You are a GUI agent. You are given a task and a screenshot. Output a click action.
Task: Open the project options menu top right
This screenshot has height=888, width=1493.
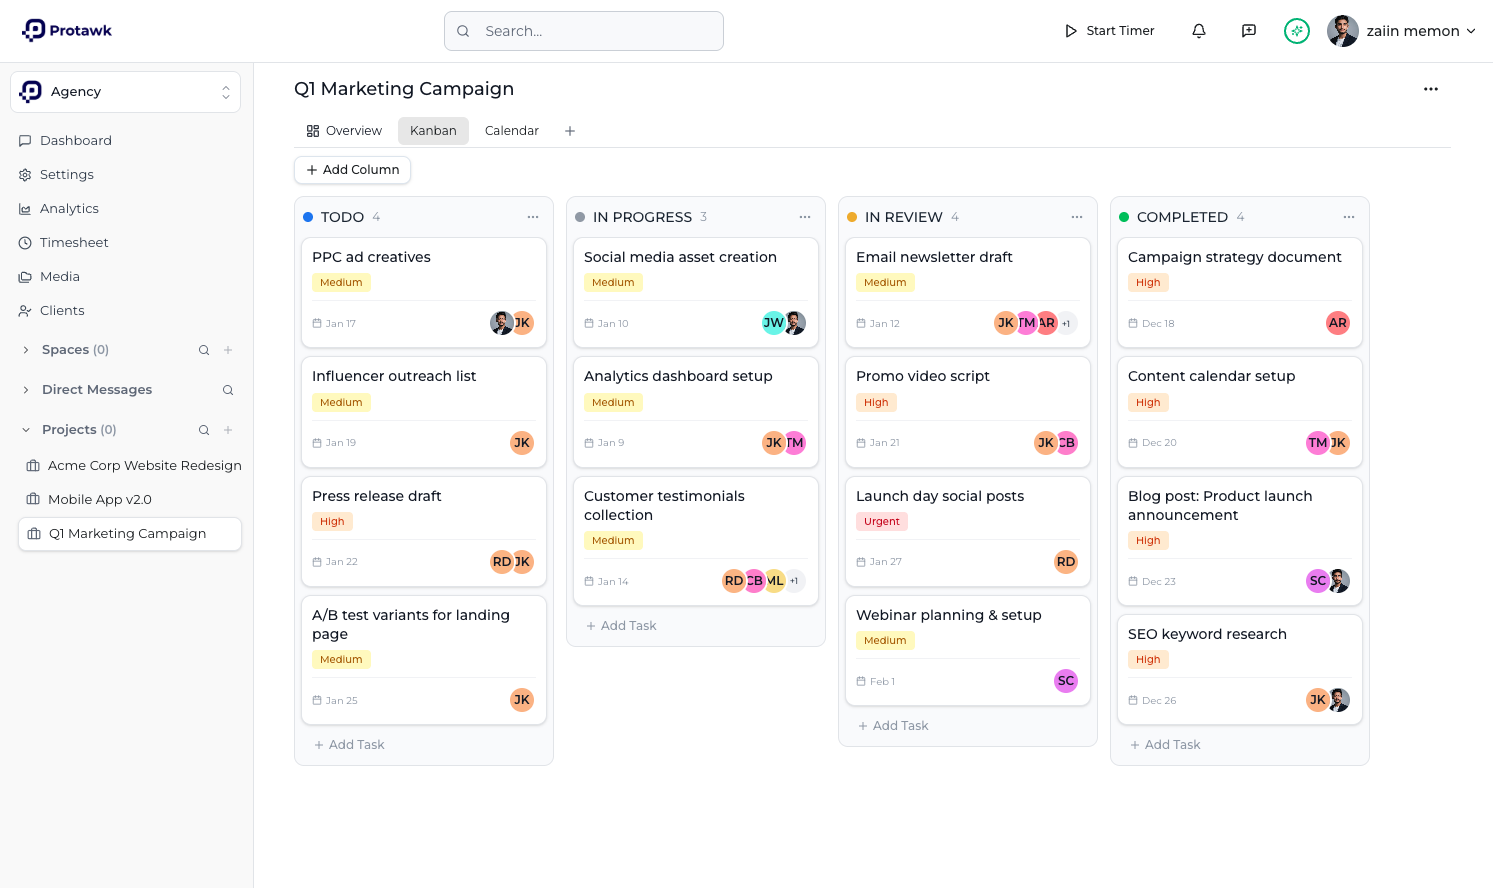tap(1431, 89)
